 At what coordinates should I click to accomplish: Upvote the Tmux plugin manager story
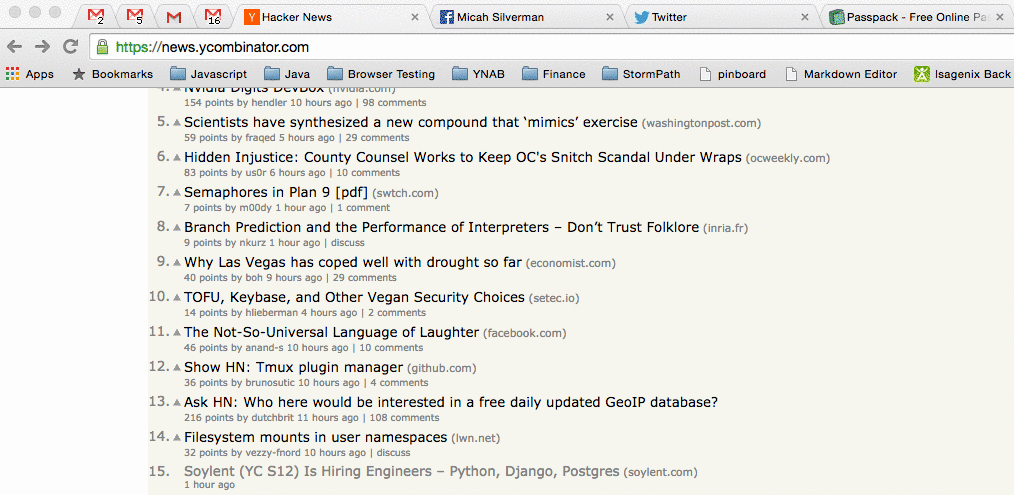177,368
